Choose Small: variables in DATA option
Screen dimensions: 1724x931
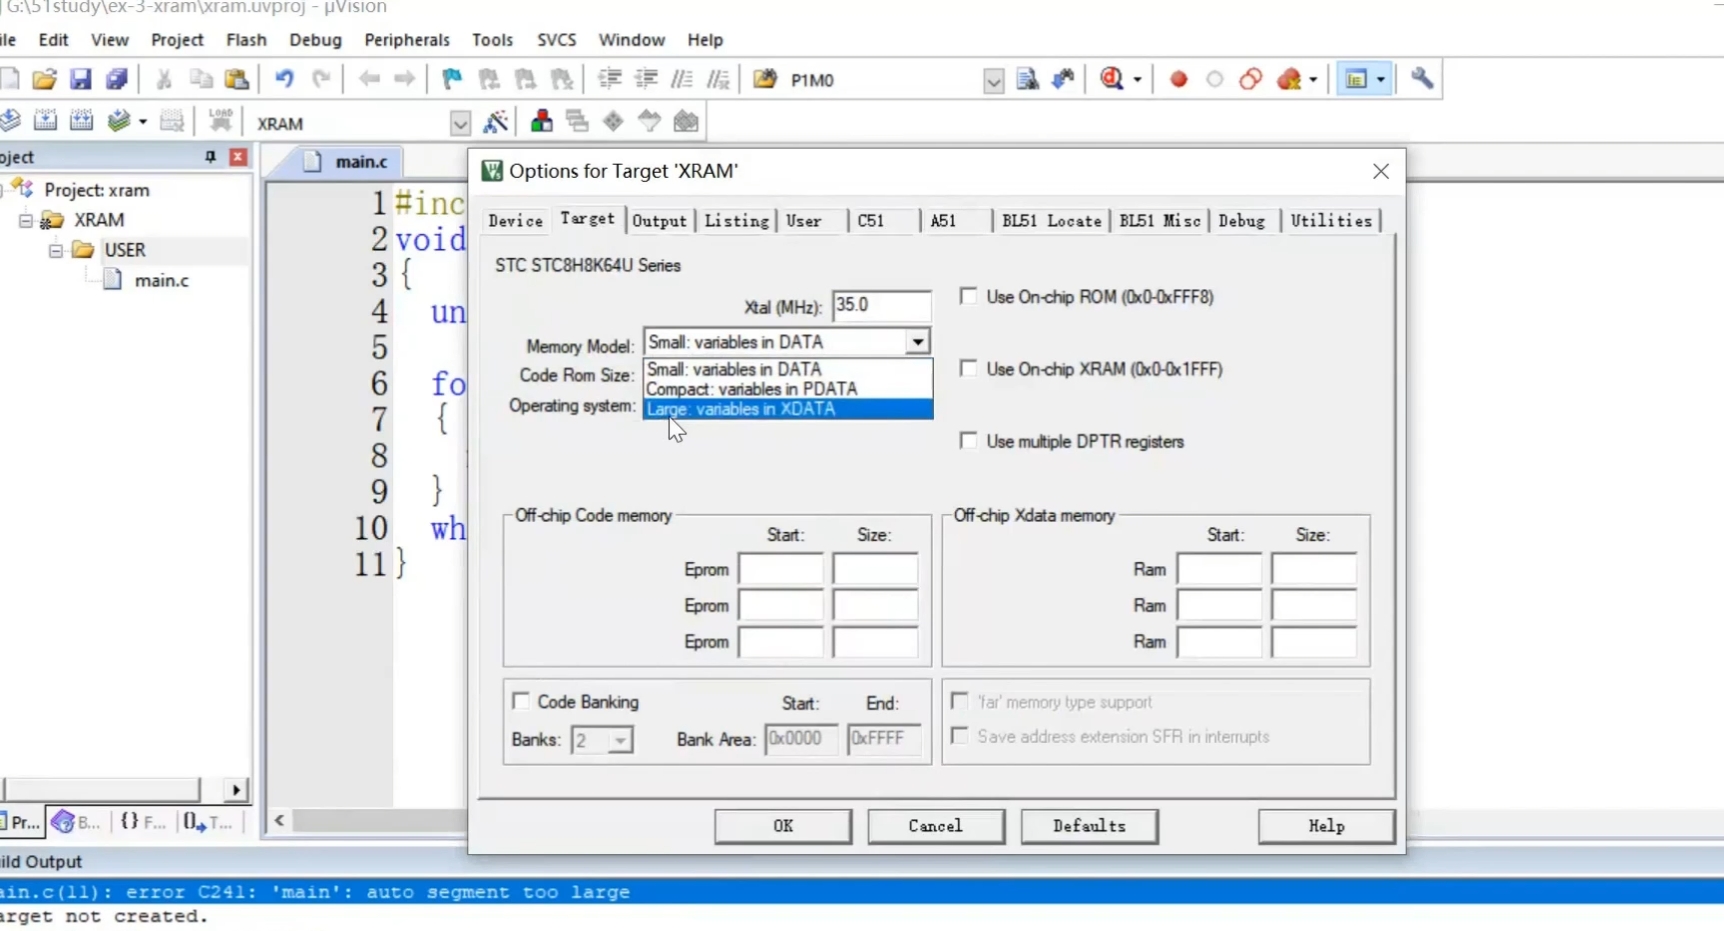point(788,369)
